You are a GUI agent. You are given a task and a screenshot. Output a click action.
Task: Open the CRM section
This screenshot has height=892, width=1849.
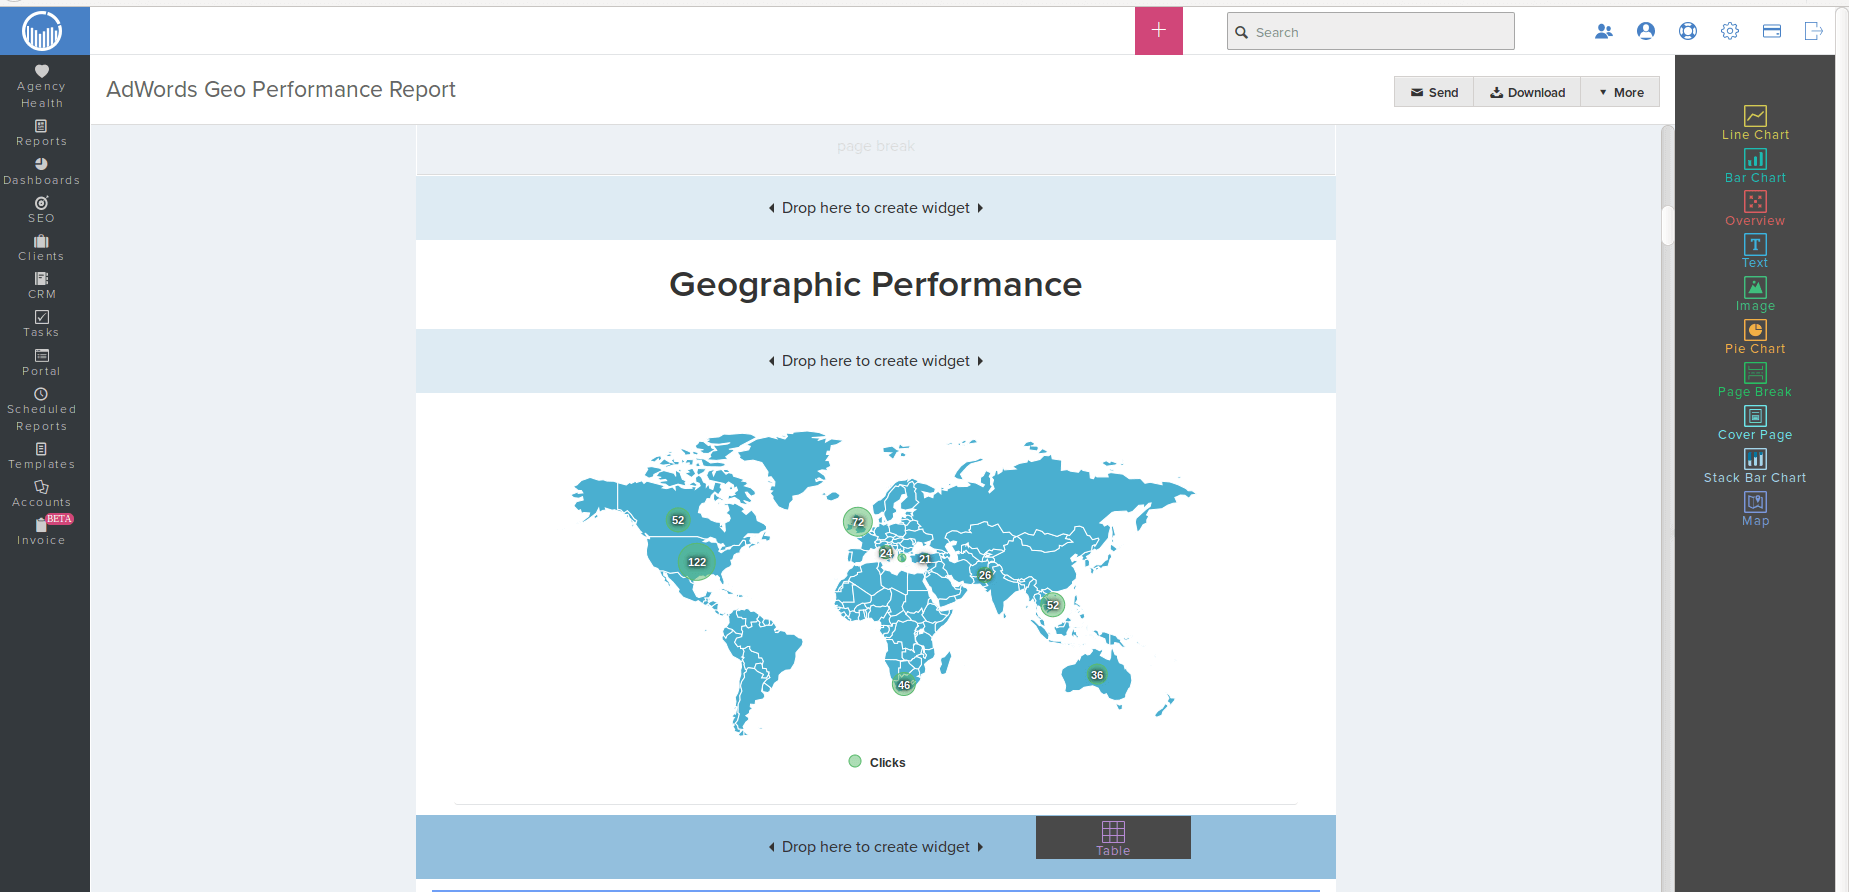click(42, 286)
